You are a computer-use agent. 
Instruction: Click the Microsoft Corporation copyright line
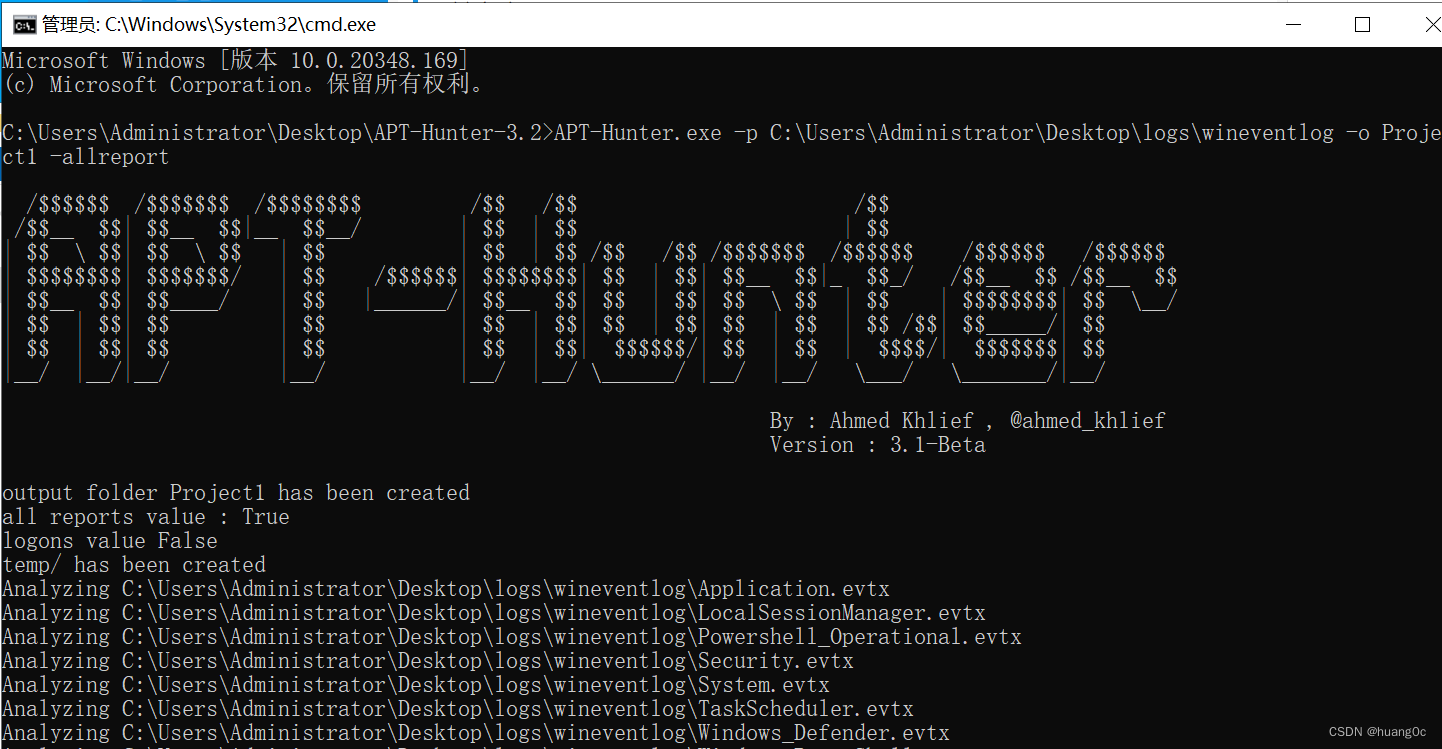point(244,85)
